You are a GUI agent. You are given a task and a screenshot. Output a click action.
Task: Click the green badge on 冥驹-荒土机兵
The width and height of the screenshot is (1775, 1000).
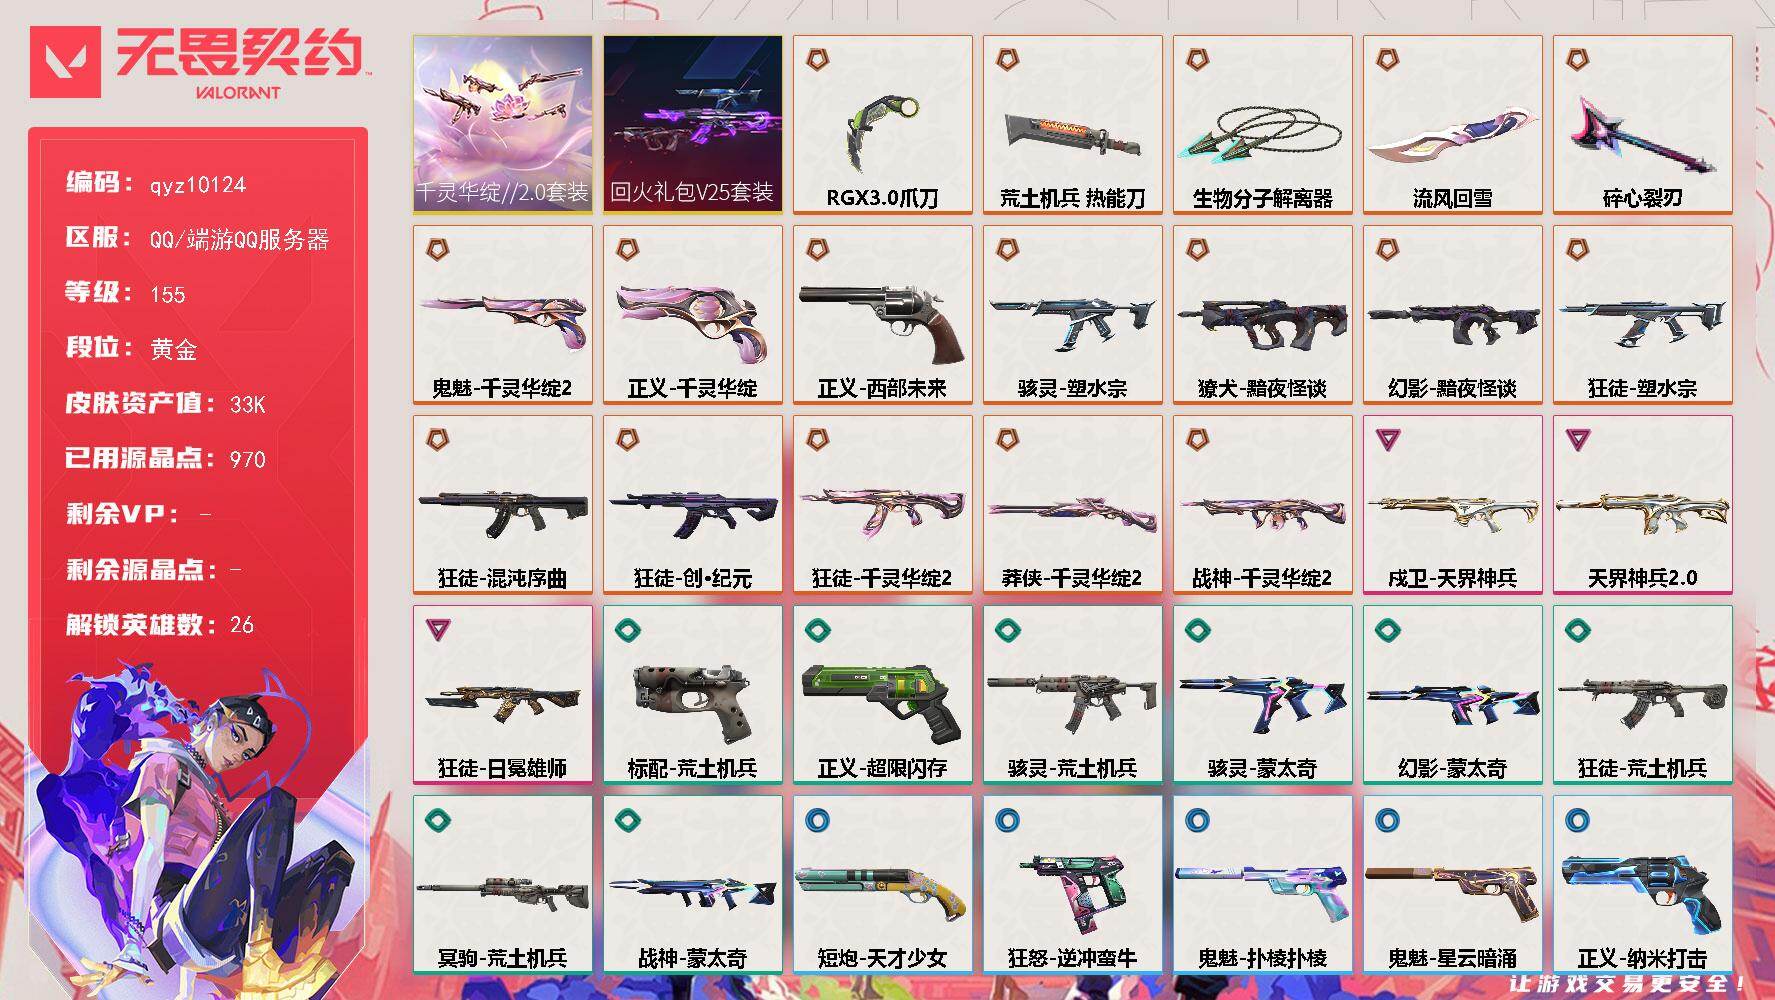[438, 820]
